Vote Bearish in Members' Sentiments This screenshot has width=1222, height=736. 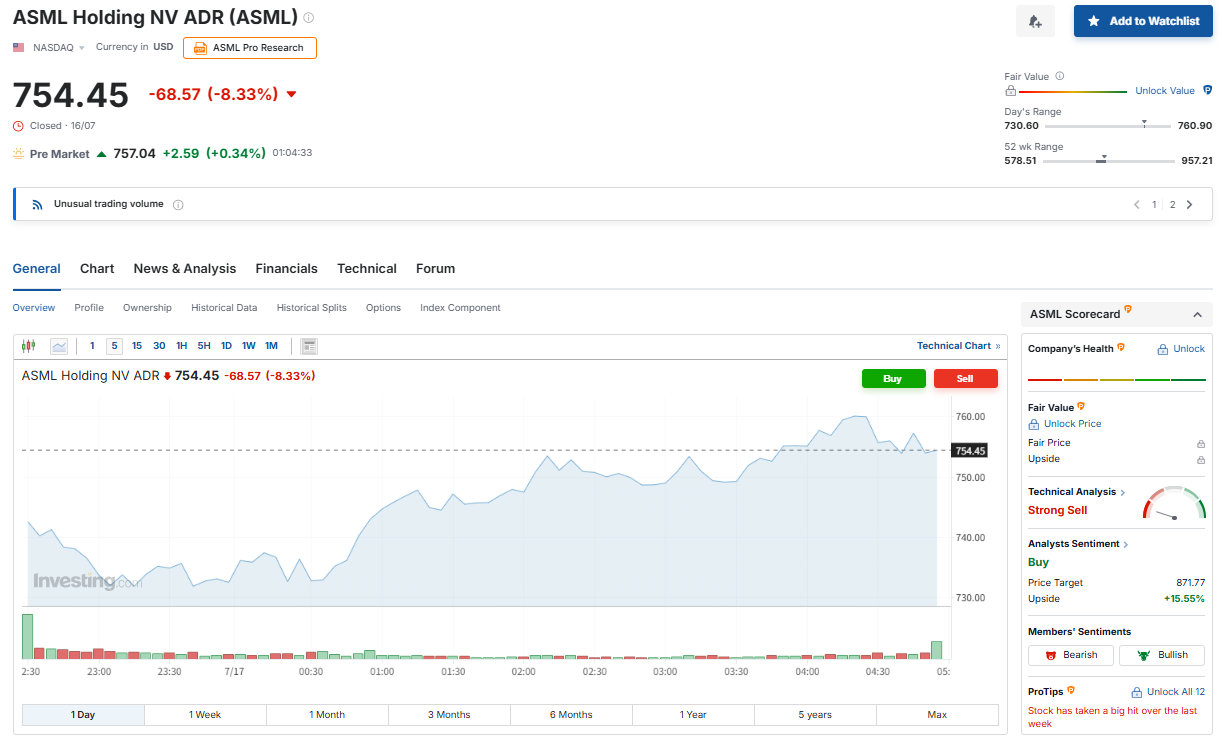coord(1070,655)
